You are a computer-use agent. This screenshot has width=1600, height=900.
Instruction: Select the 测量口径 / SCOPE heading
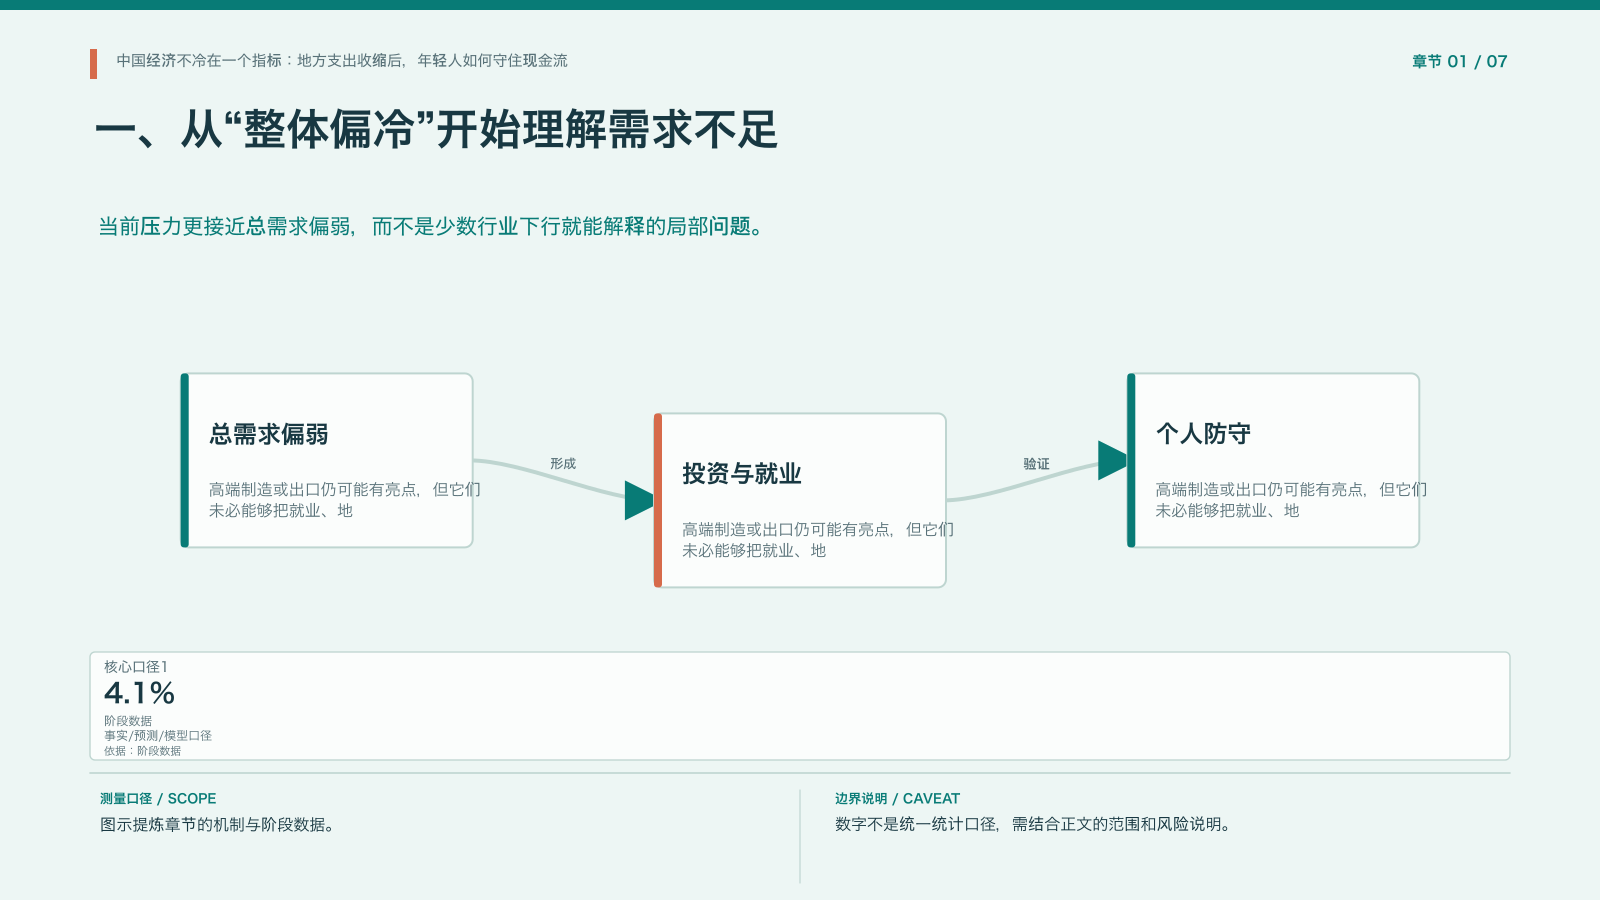(158, 799)
